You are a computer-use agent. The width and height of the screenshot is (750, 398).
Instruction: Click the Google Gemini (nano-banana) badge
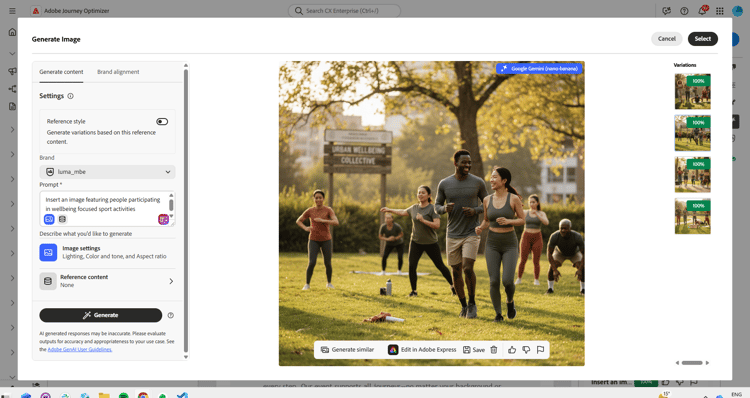(540, 68)
